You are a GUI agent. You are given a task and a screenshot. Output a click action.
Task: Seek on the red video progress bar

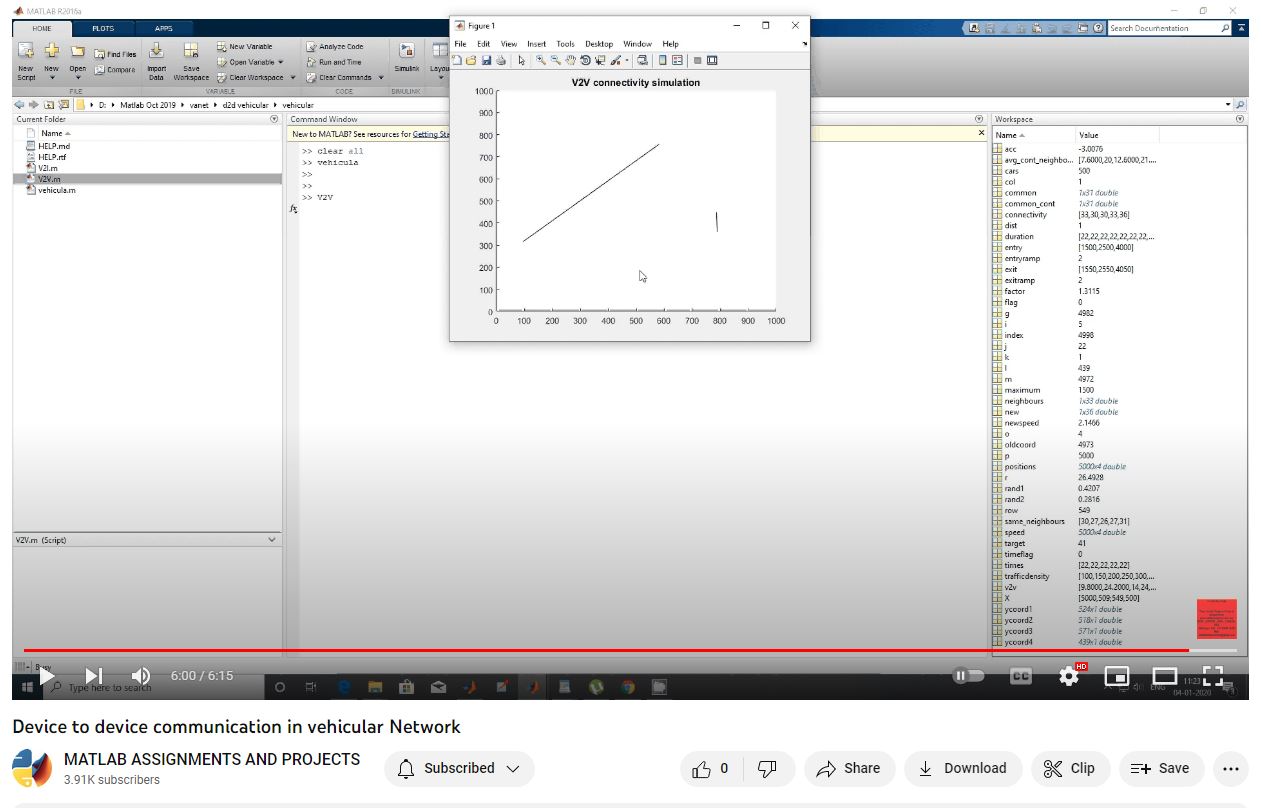(600, 651)
